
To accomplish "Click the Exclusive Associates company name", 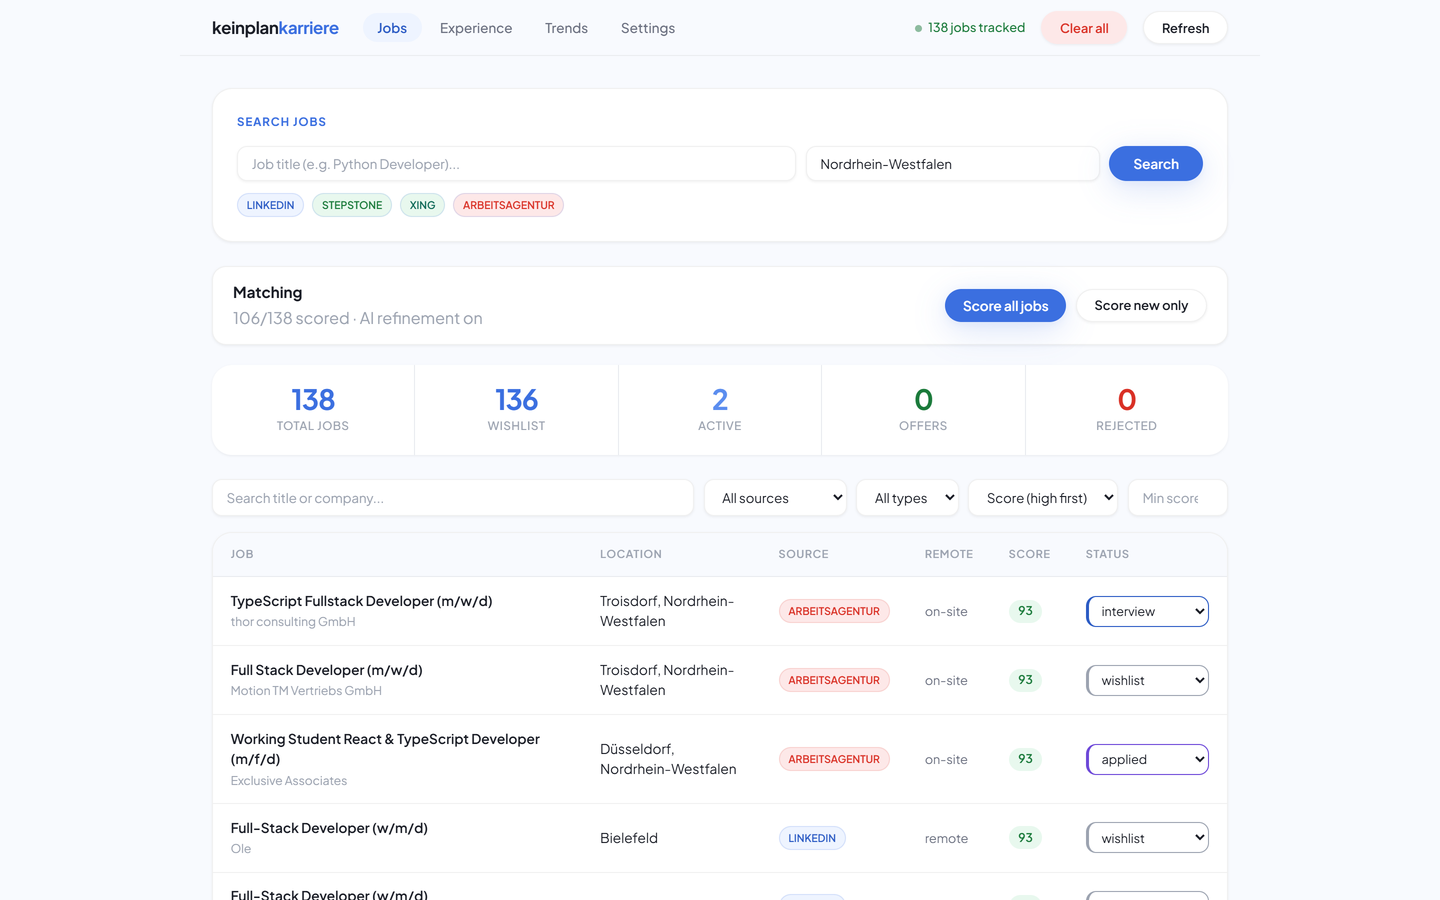I will (x=289, y=781).
